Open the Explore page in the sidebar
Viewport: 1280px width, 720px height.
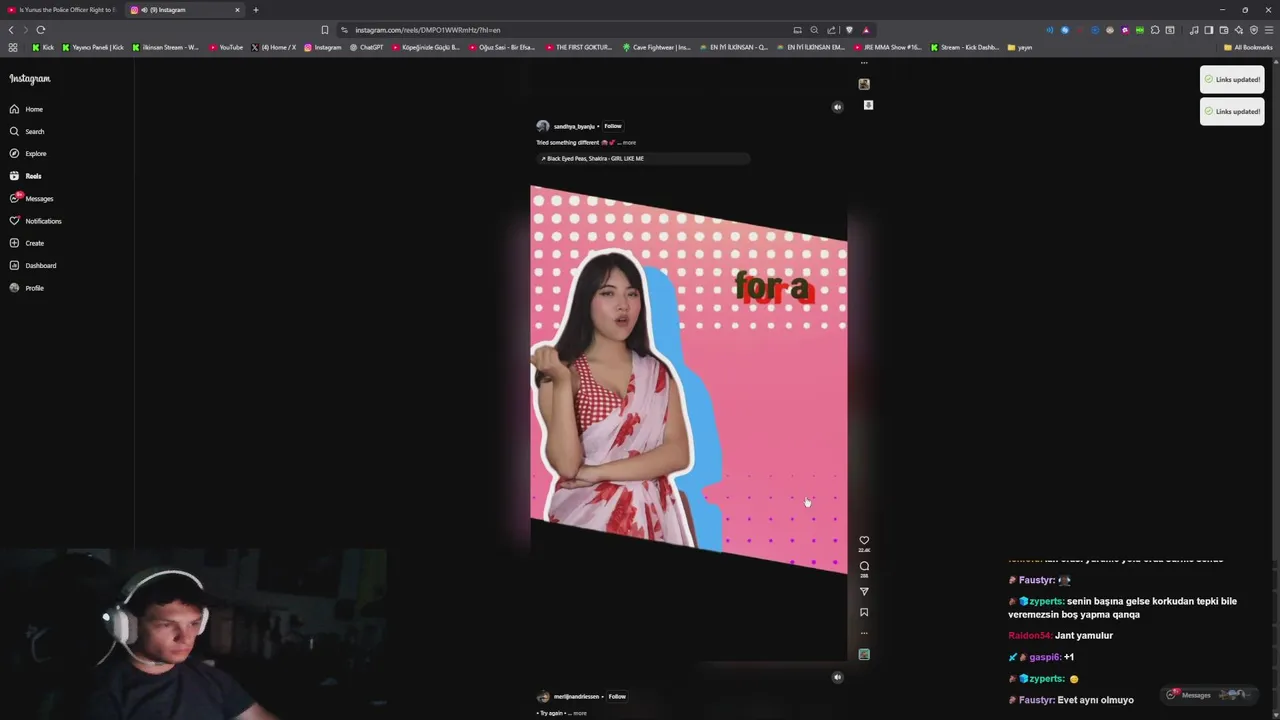pyautogui.click(x=28, y=153)
